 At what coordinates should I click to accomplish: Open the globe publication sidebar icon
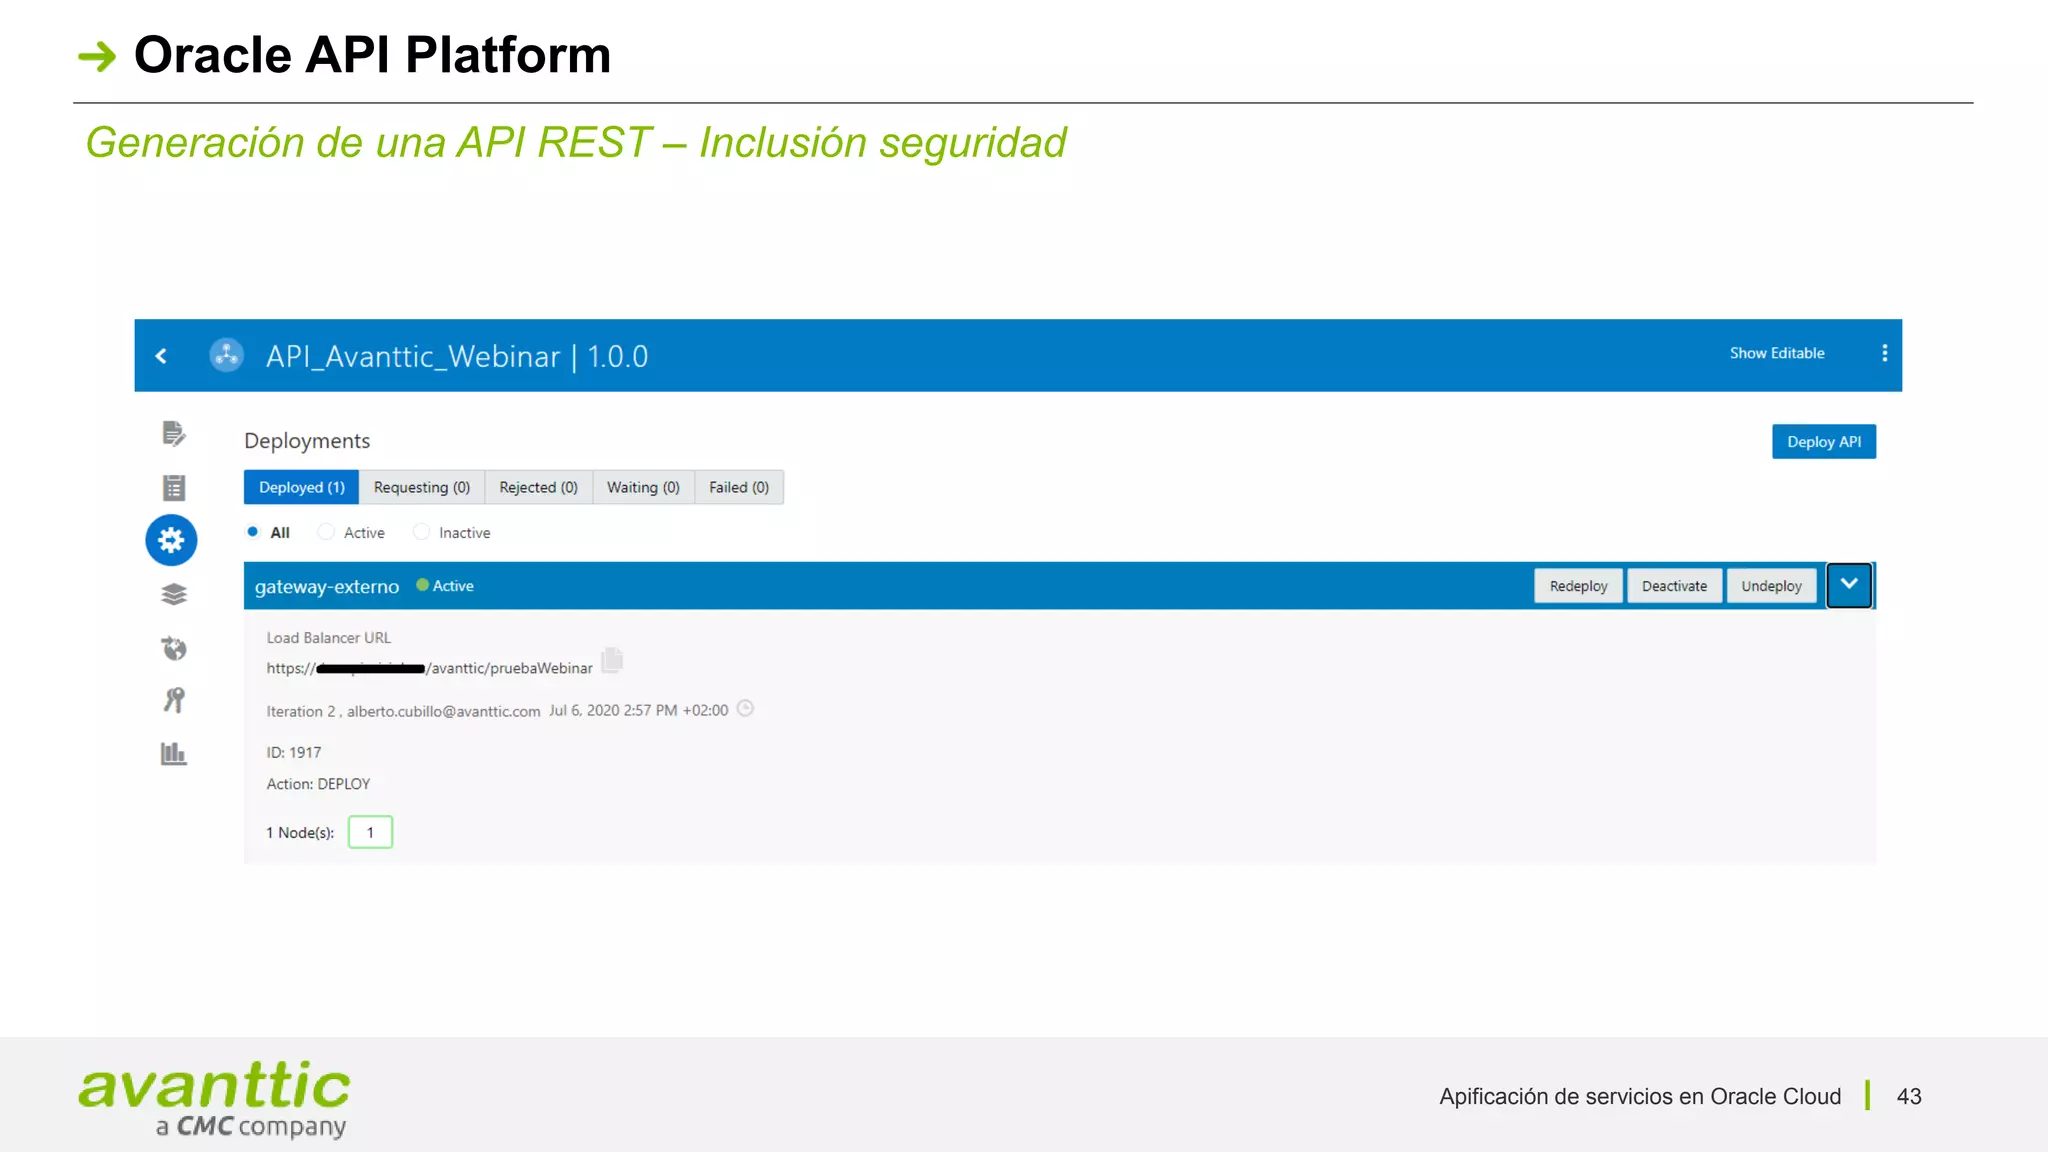pyautogui.click(x=174, y=649)
